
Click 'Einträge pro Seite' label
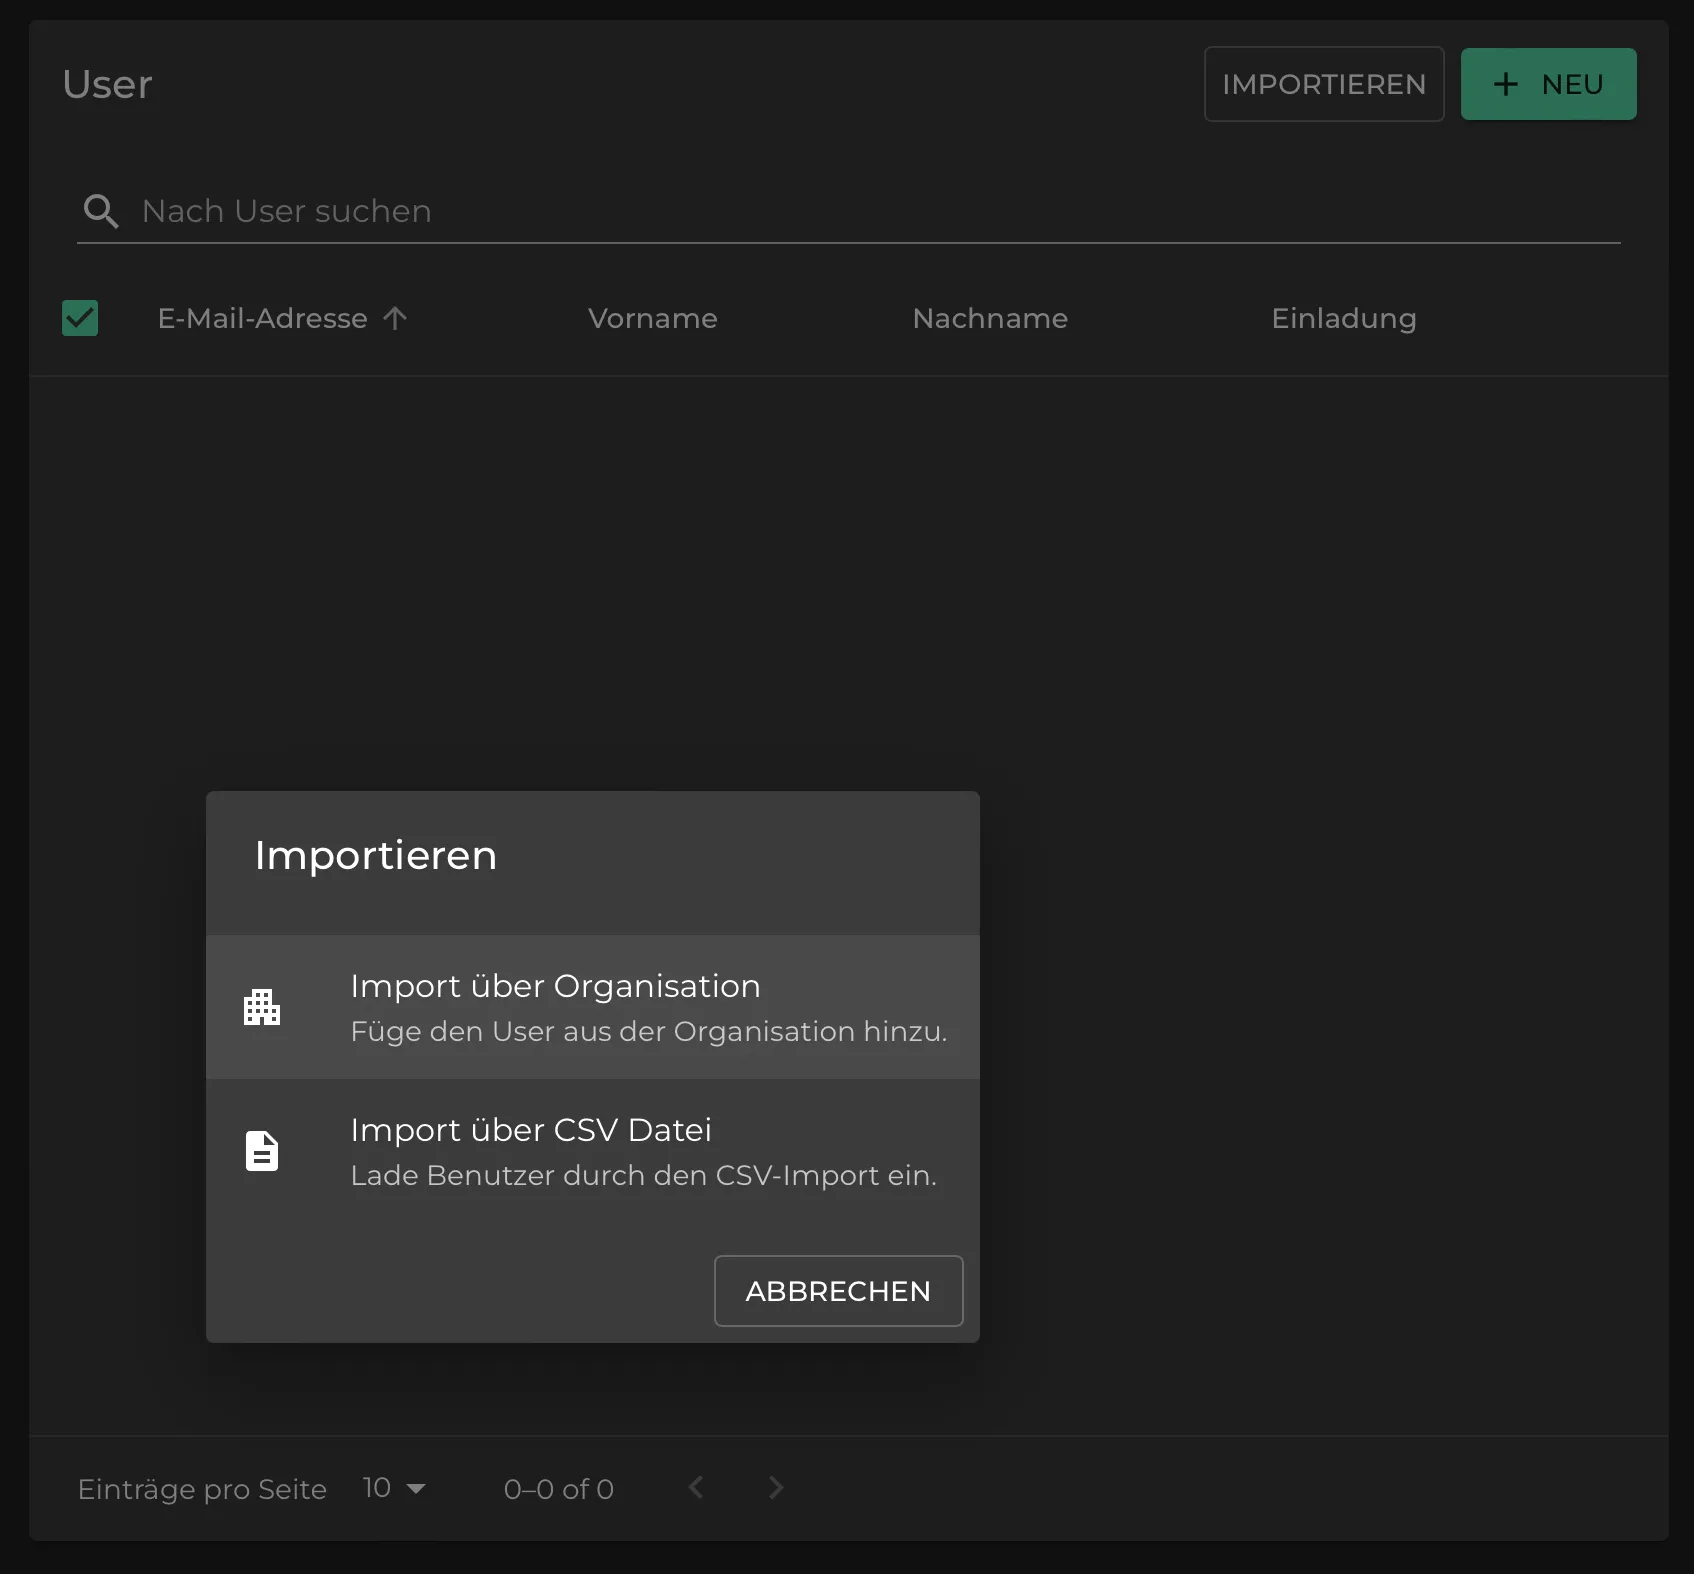click(x=202, y=1489)
